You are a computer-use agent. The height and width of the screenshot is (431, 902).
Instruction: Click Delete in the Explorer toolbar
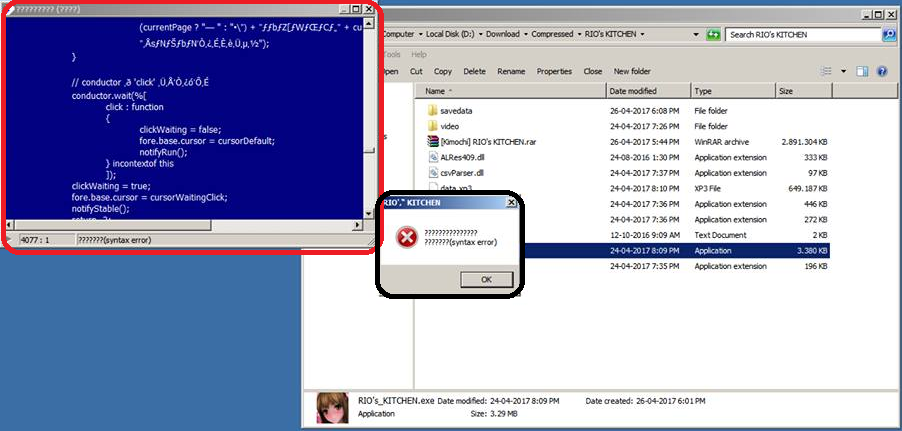coord(475,71)
